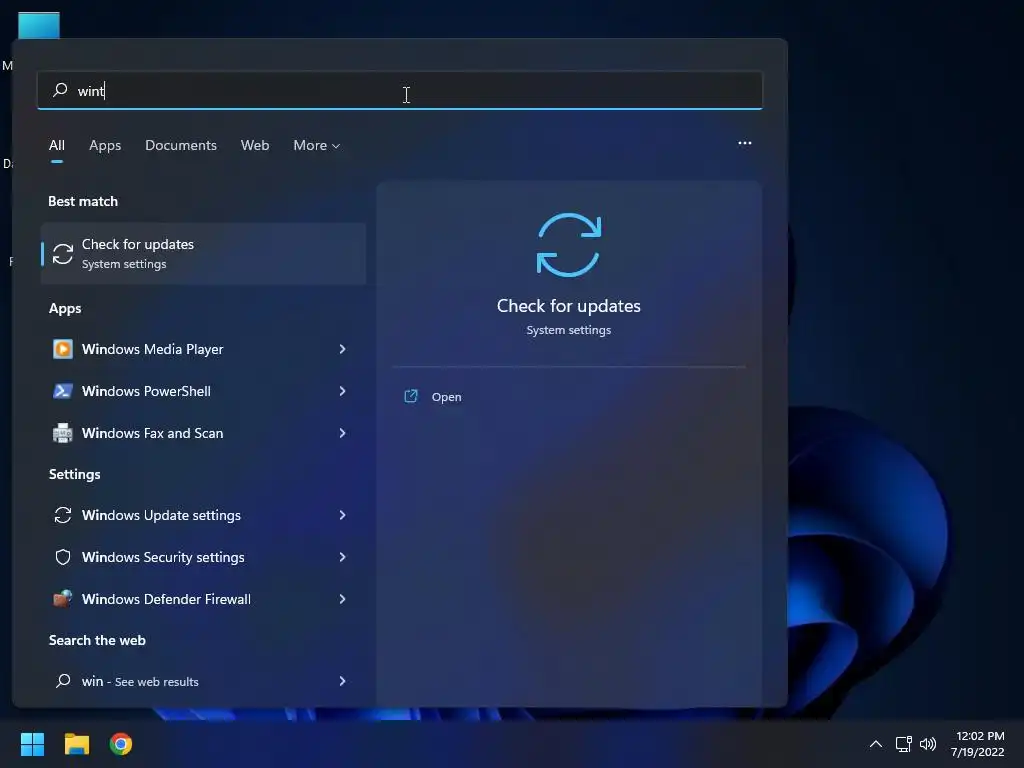The image size is (1024, 768).
Task: Switch to the Apps tab
Action: click(x=105, y=145)
